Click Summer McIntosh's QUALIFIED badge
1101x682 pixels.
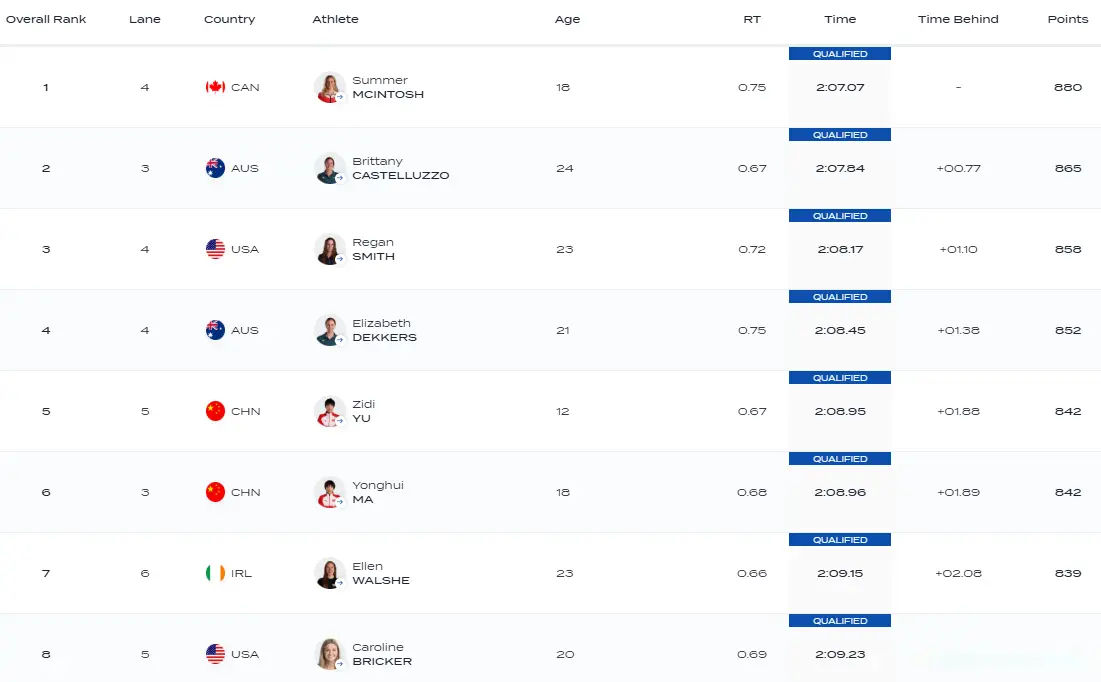tap(840, 54)
